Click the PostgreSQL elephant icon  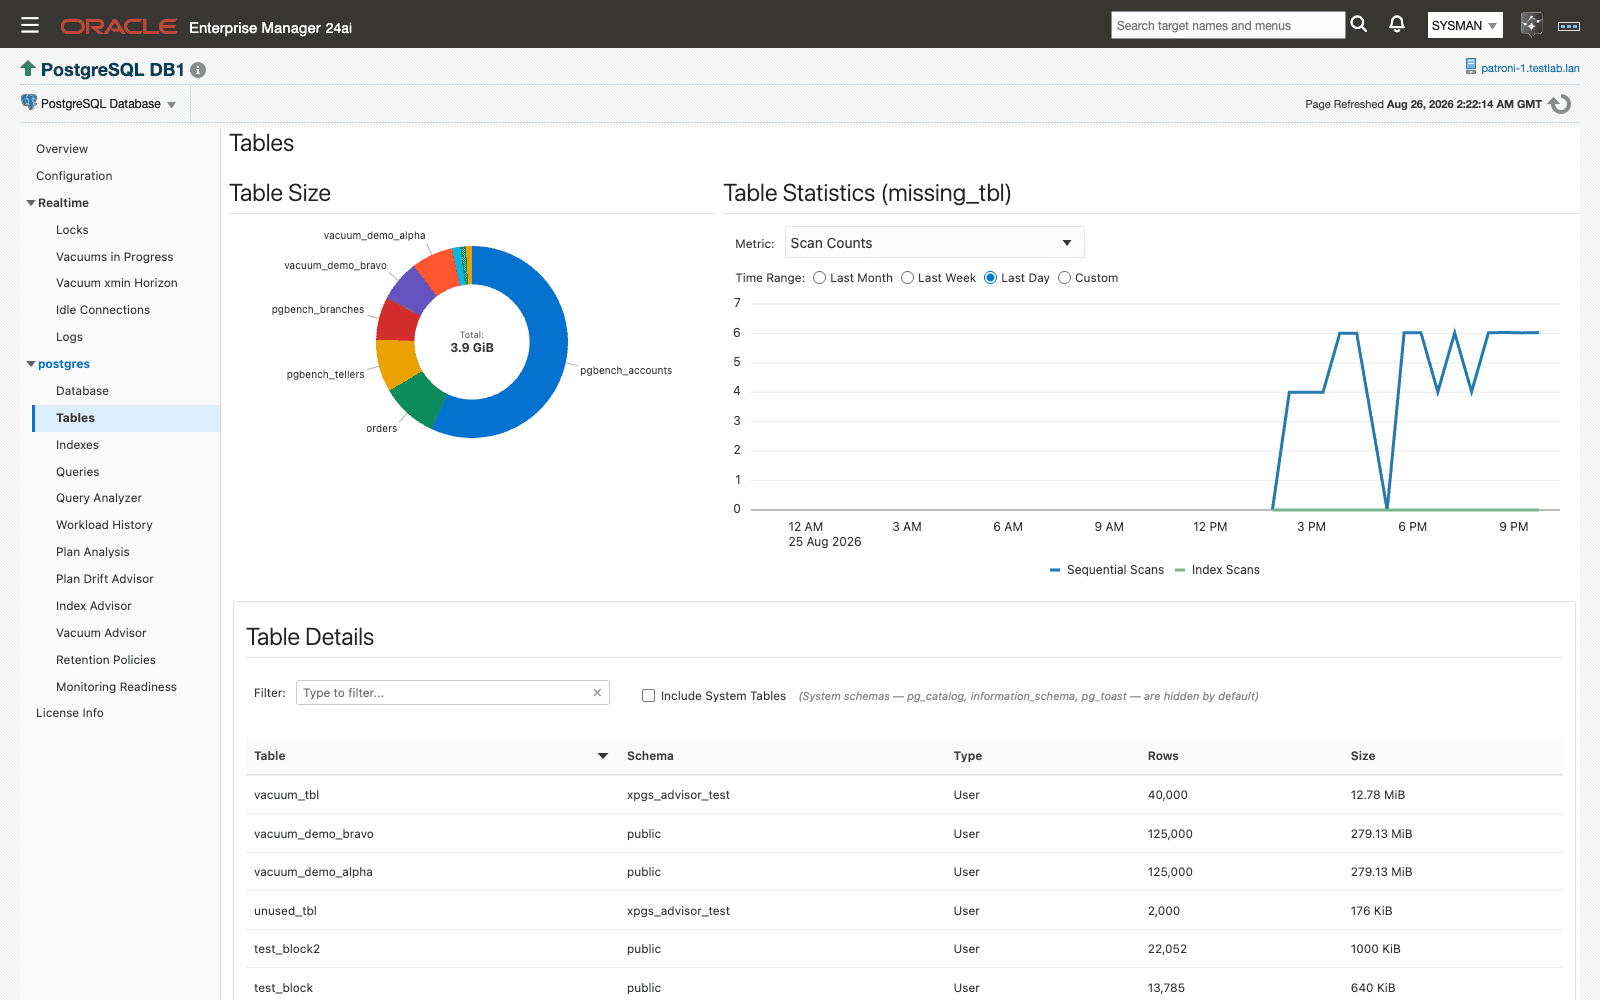[29, 102]
